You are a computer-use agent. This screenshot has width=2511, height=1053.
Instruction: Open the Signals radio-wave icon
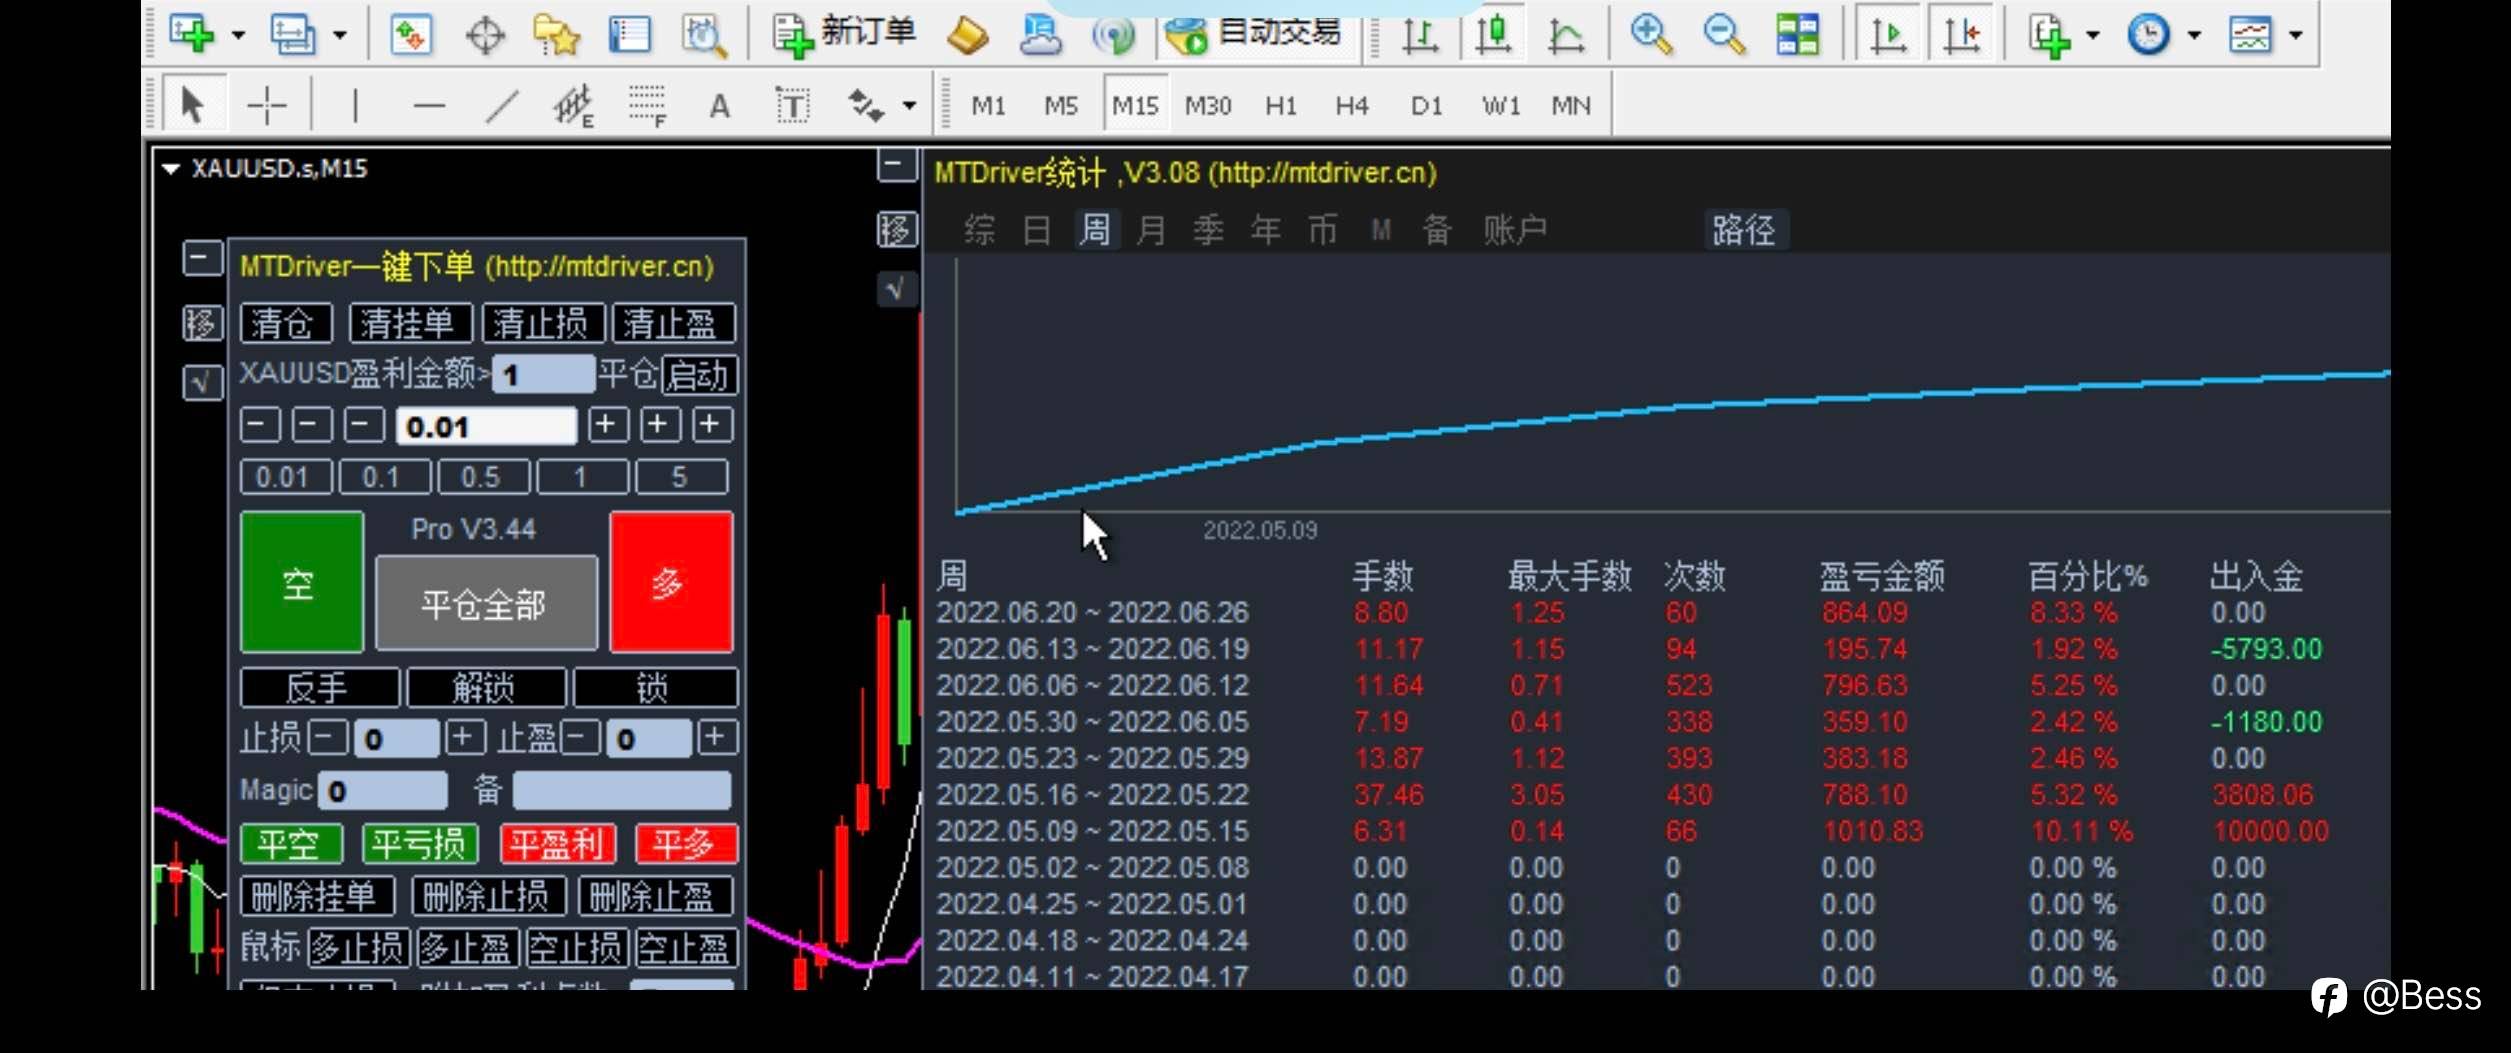click(1113, 36)
